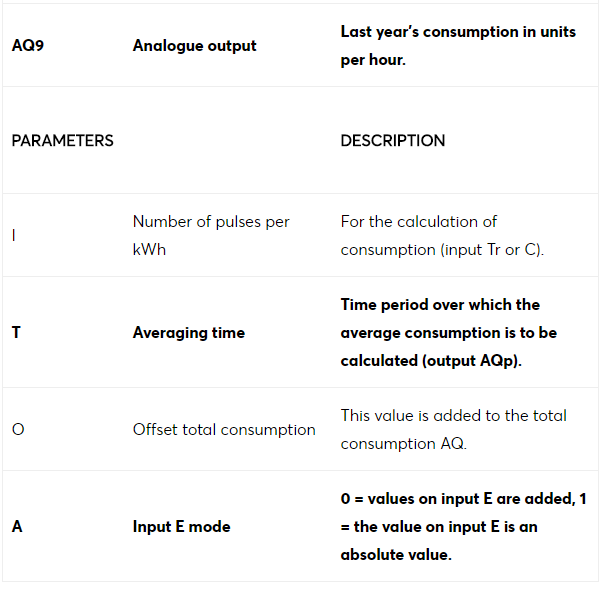614x597 pixels.
Task: Select 'Offset total consumption' label
Action: click(224, 430)
